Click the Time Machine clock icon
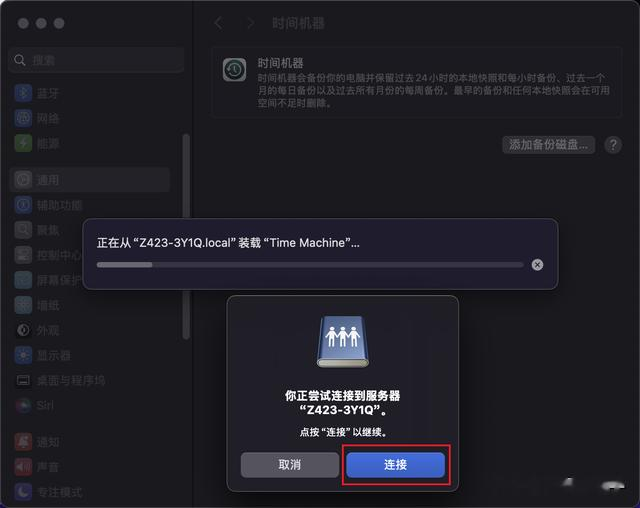 point(234,70)
